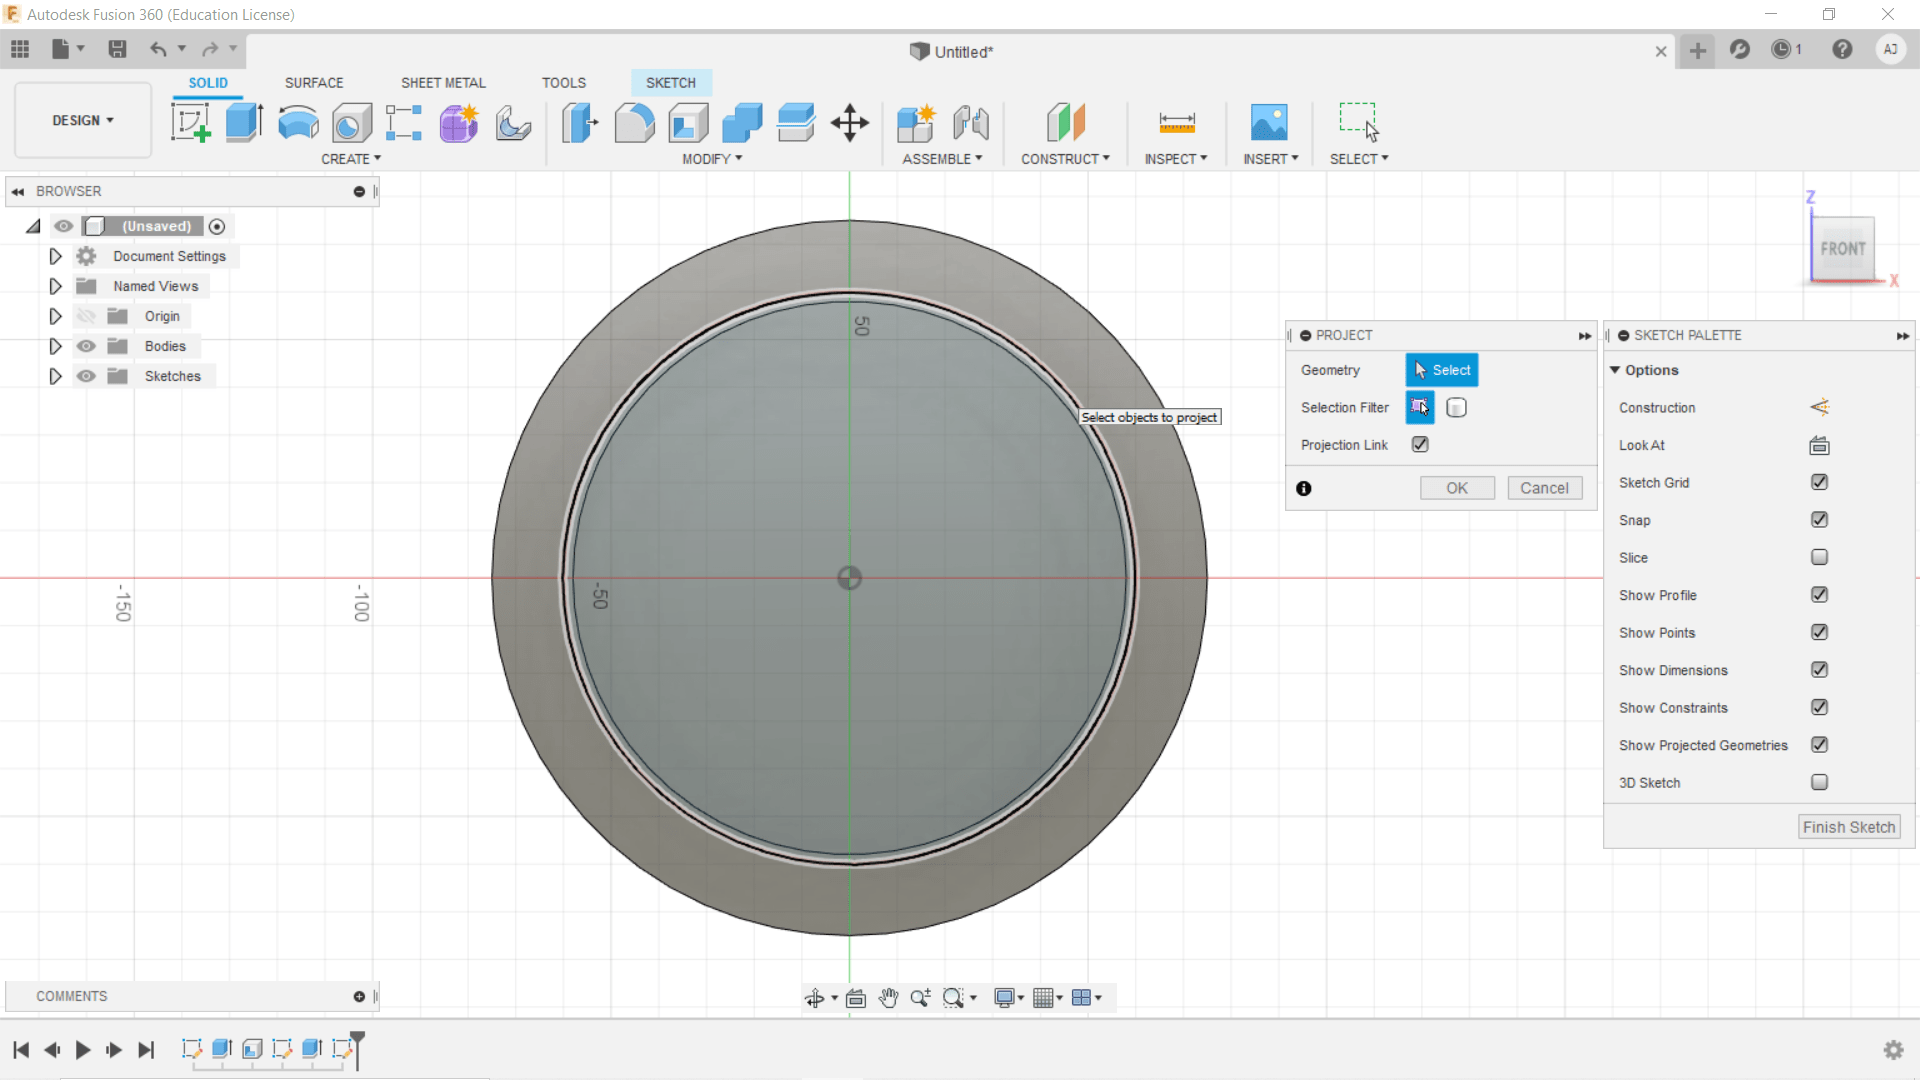
Task: Toggle the Projection Link checkbox
Action: 1420,444
